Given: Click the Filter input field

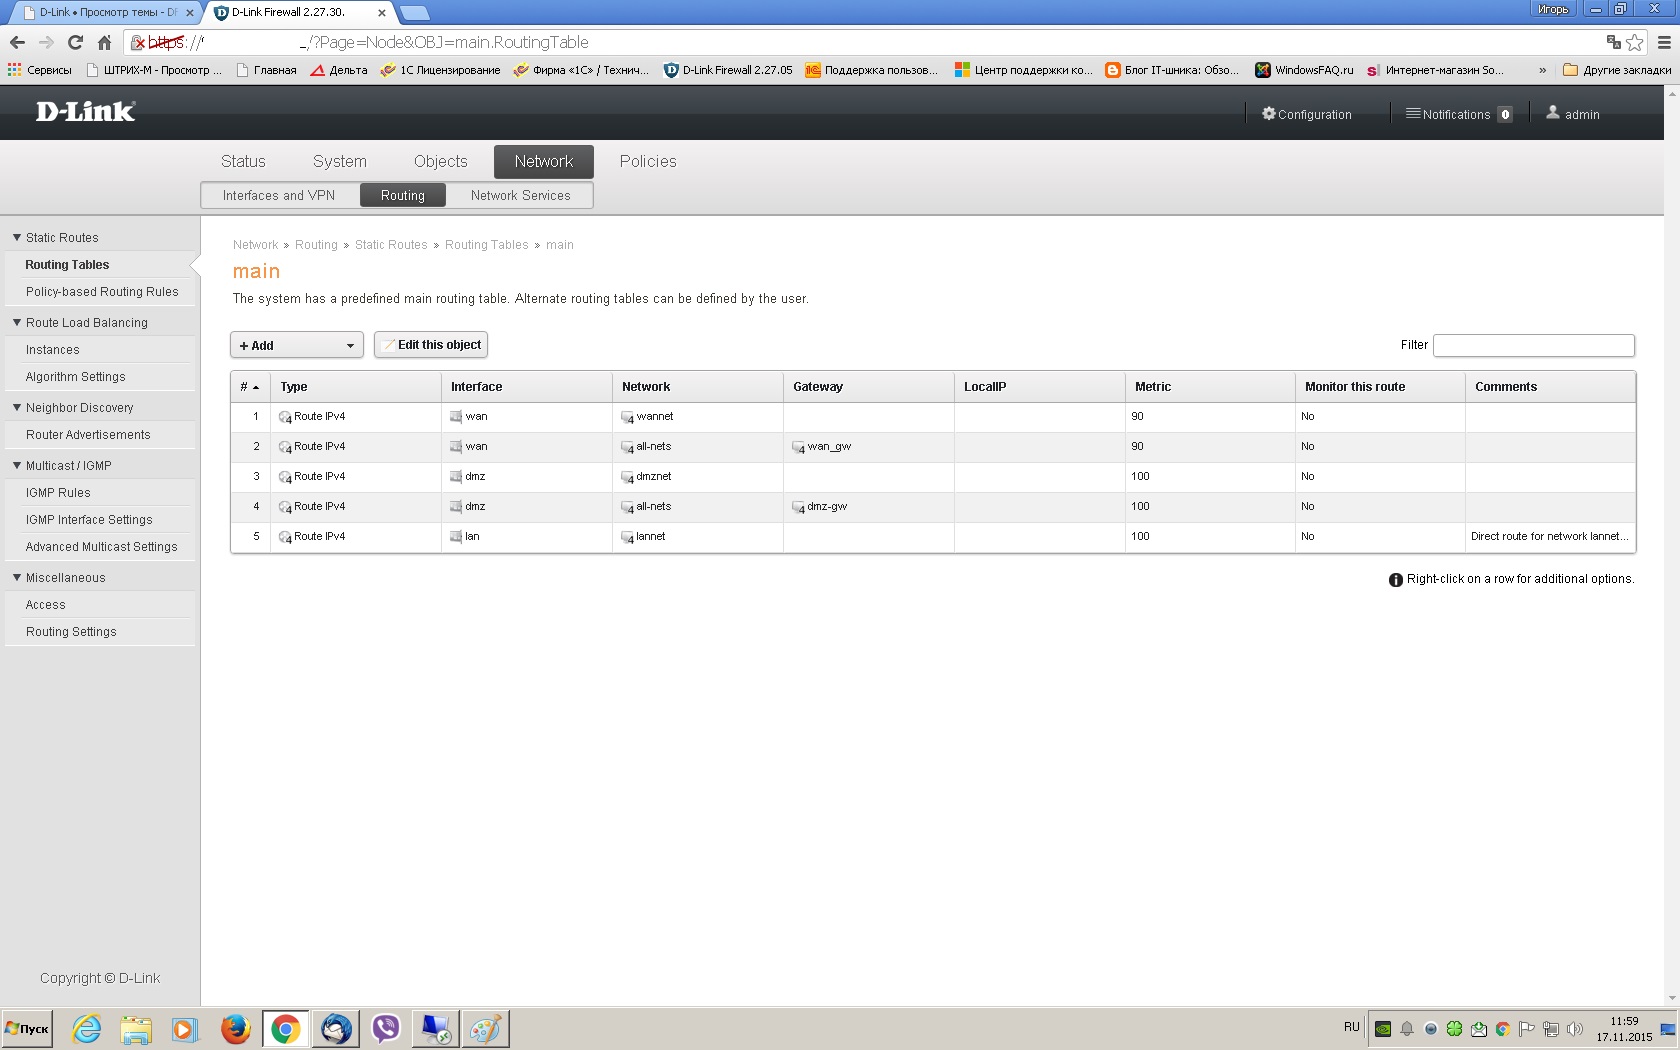Looking at the screenshot, I should pyautogui.click(x=1533, y=345).
